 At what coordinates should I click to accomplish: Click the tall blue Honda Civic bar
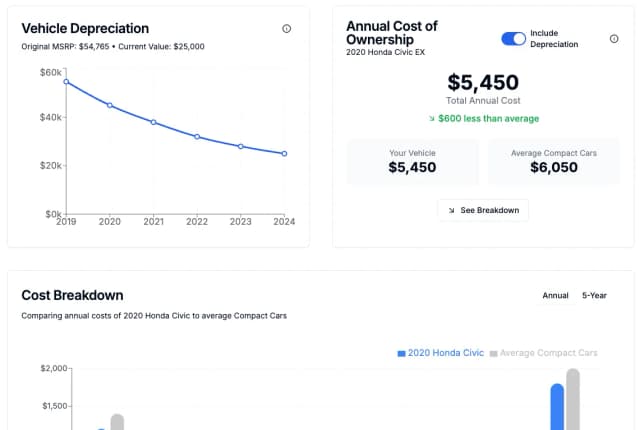[557, 408]
